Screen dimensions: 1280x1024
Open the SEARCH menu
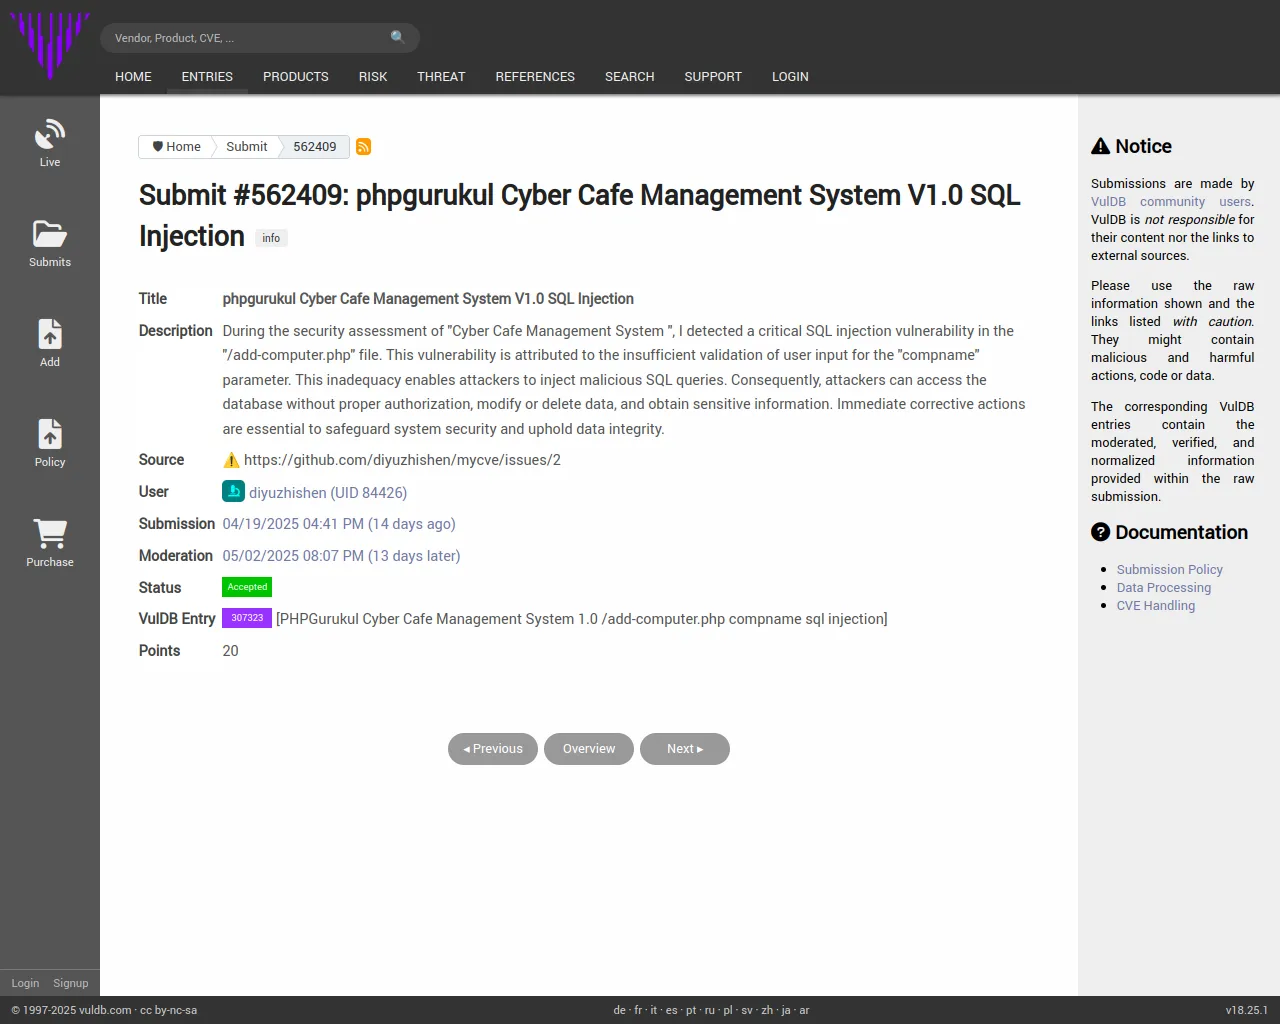point(629,77)
